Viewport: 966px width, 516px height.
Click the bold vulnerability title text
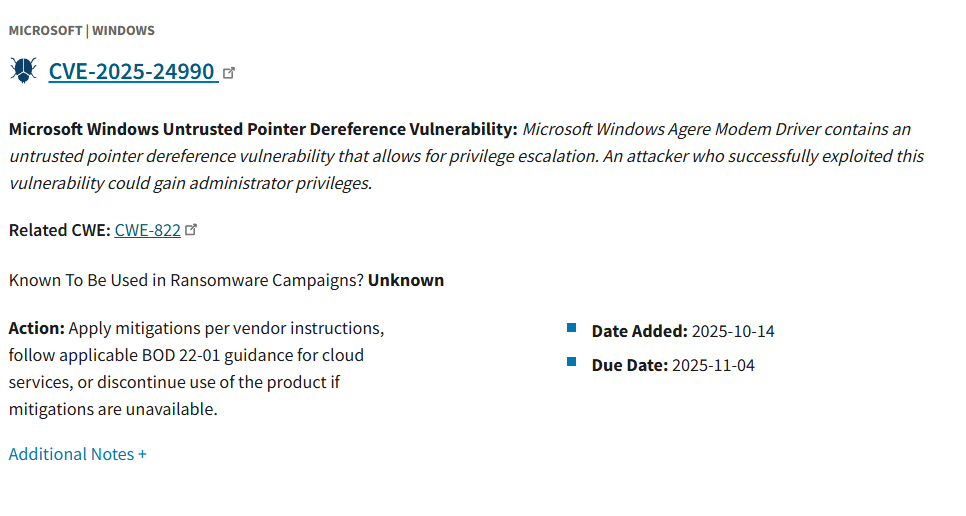pos(262,129)
